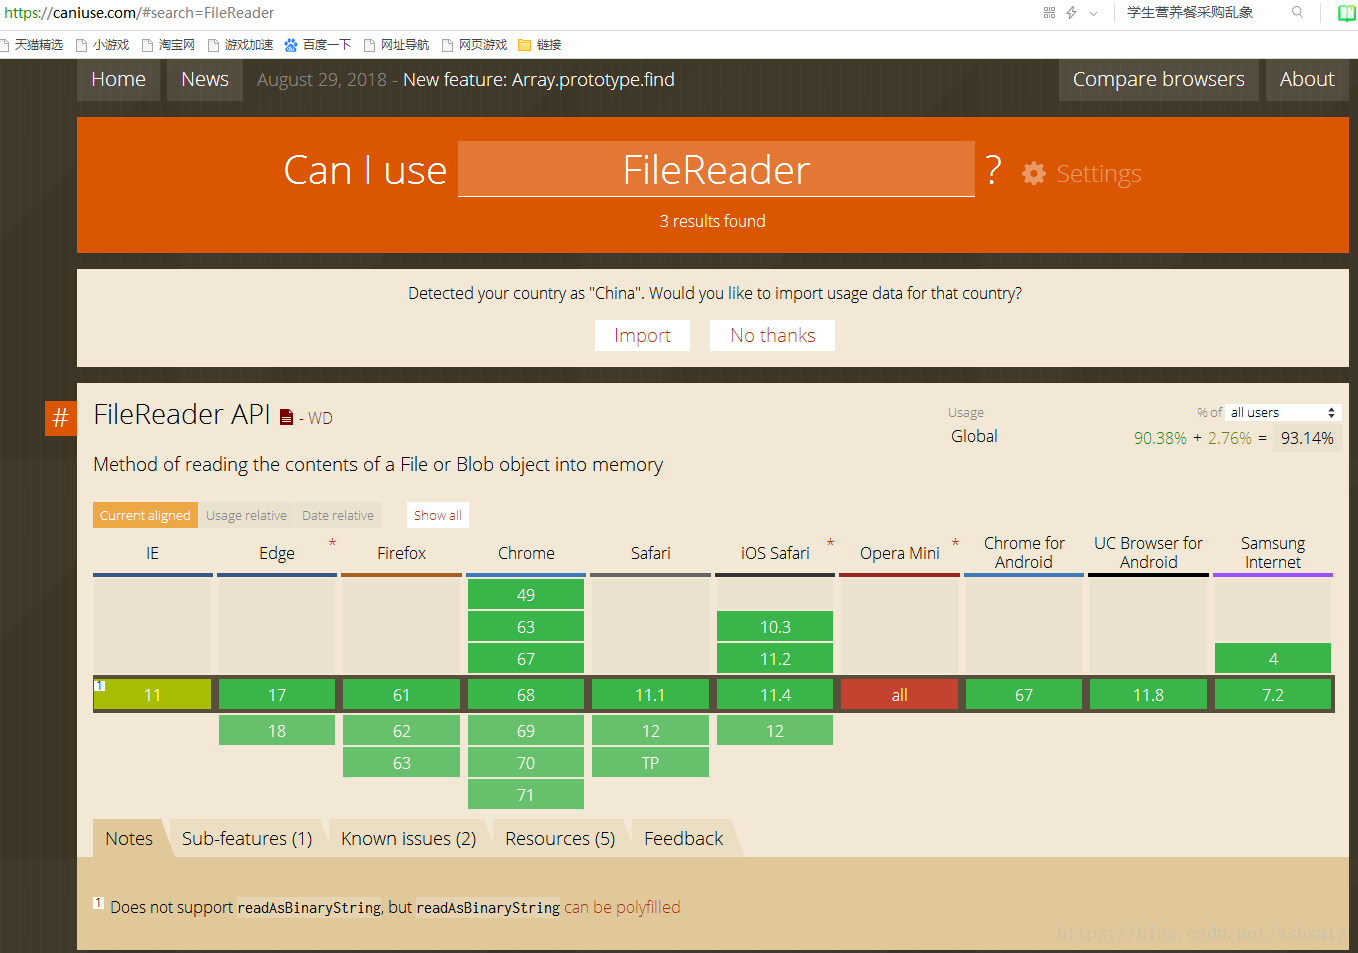Open the 百度一下 bookmark
The width and height of the screenshot is (1358, 953).
(317, 45)
